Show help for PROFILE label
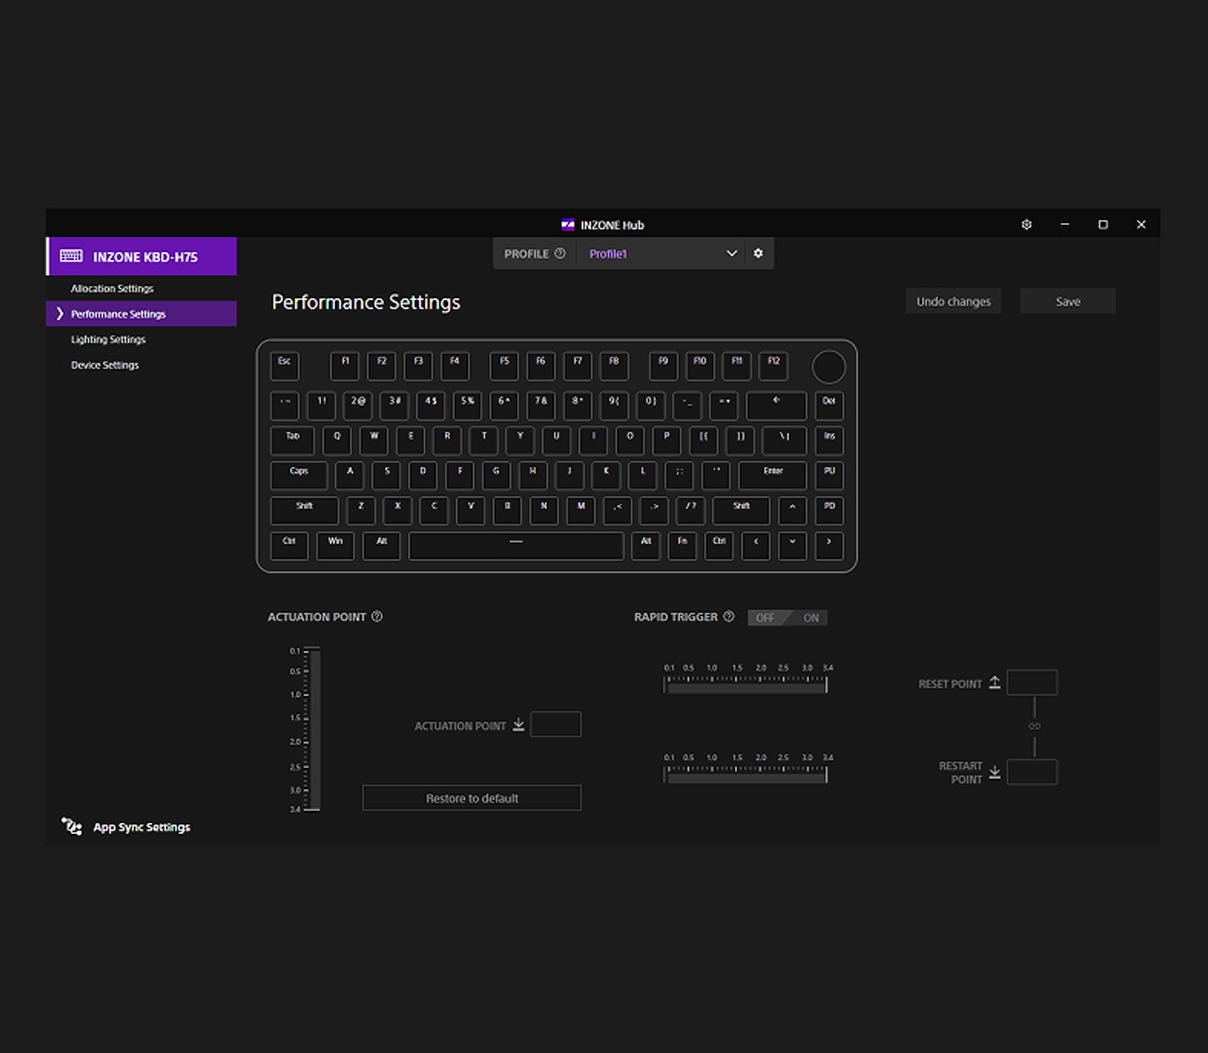 (560, 254)
